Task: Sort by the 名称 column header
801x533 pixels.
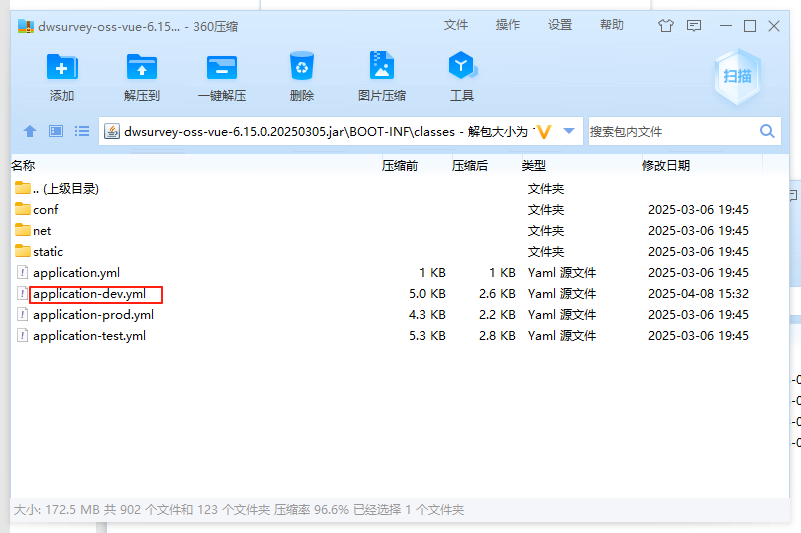Action: tap(23, 166)
